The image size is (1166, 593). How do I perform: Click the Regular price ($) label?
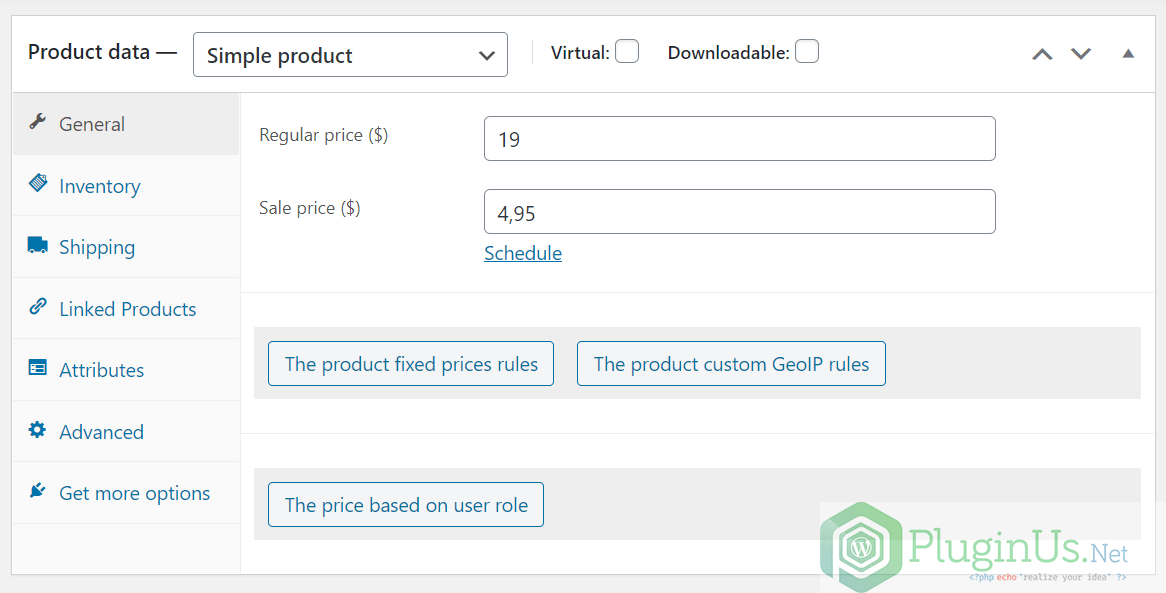[x=323, y=135]
